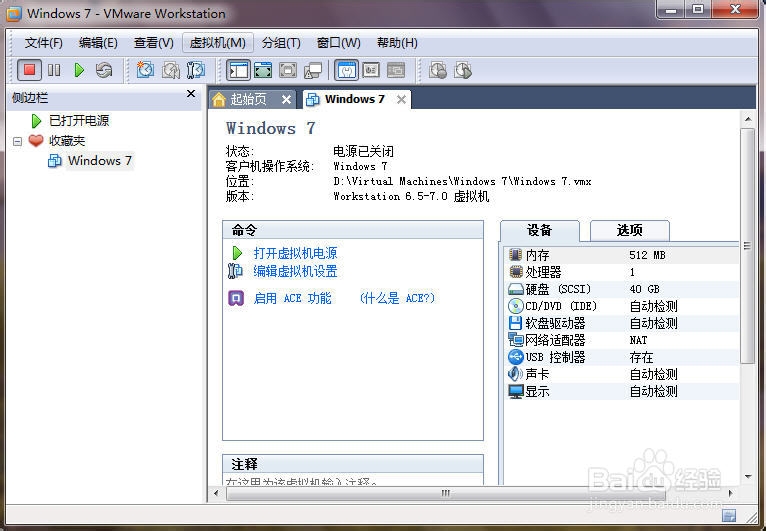The height and width of the screenshot is (531, 766).
Task: Click the suspend (pause) toolbar button
Action: (54, 70)
